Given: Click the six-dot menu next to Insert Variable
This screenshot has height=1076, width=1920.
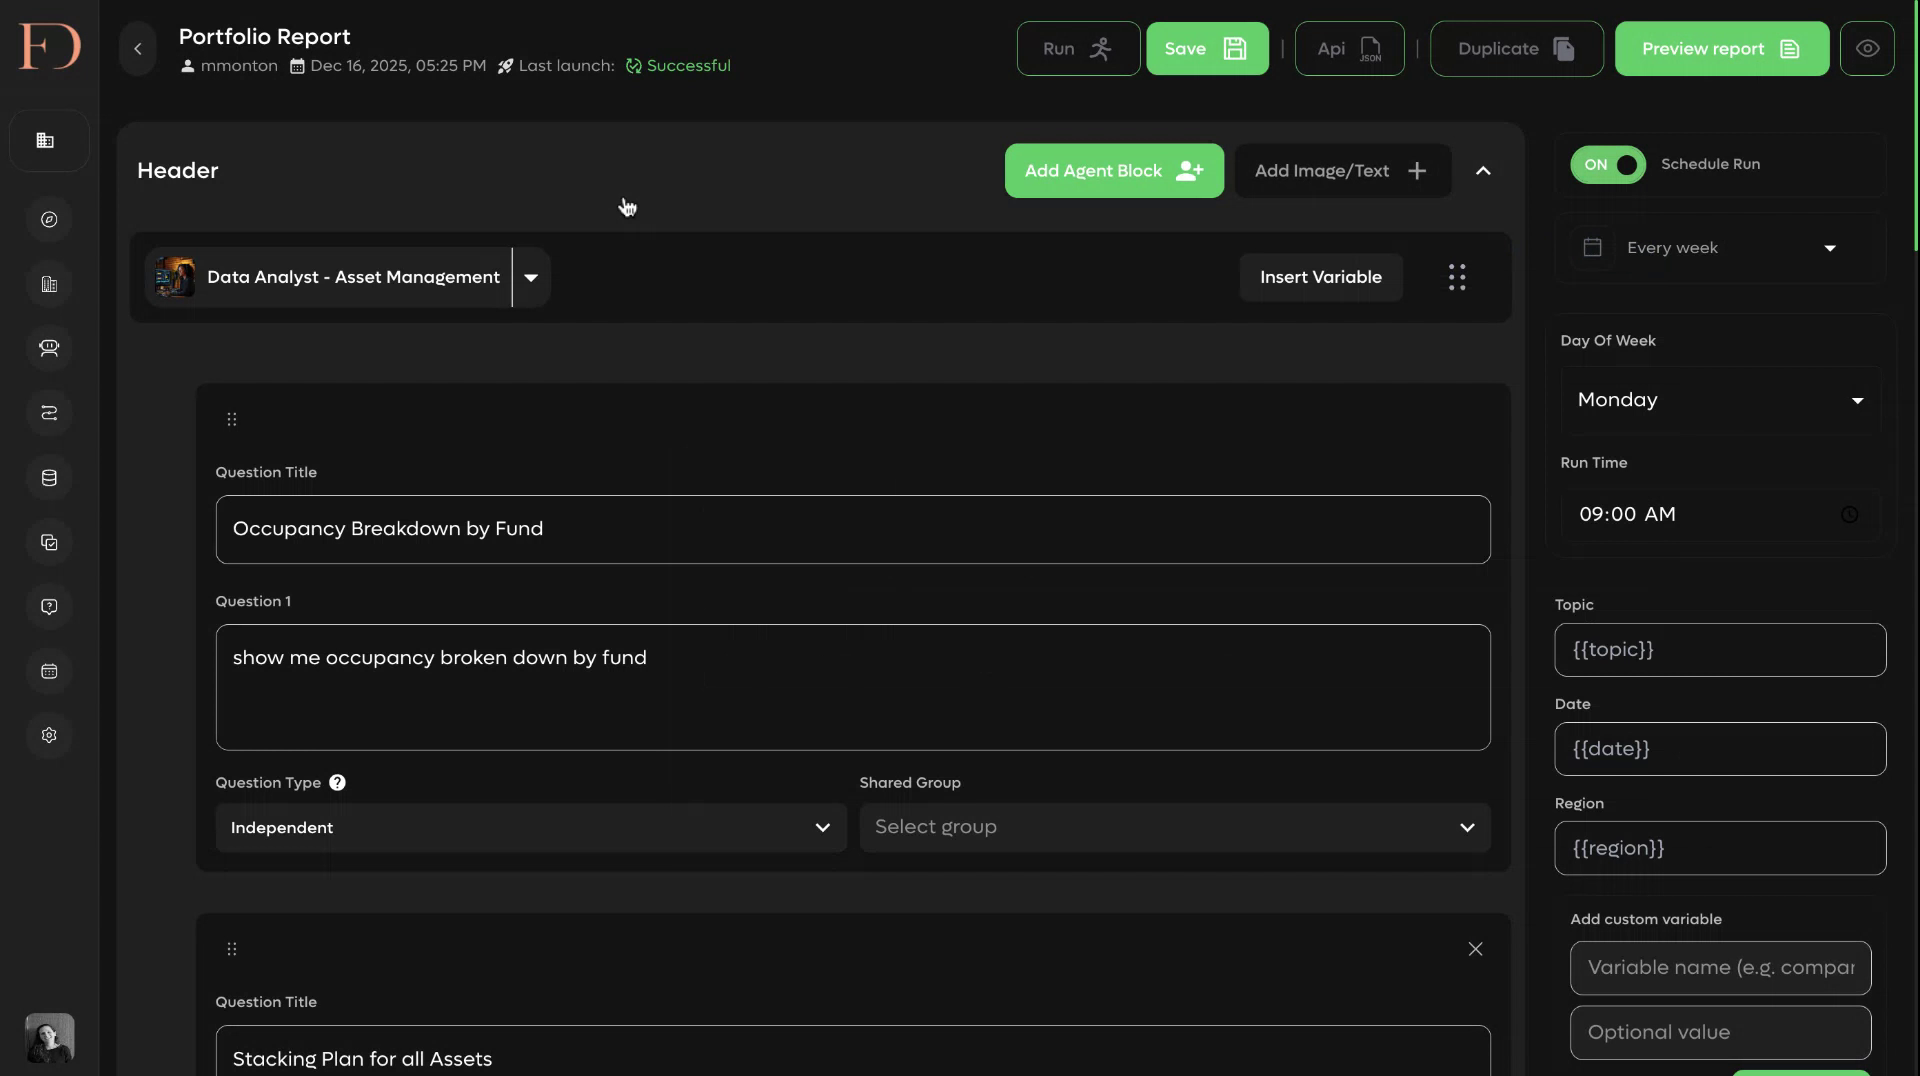Looking at the screenshot, I should click(1457, 277).
